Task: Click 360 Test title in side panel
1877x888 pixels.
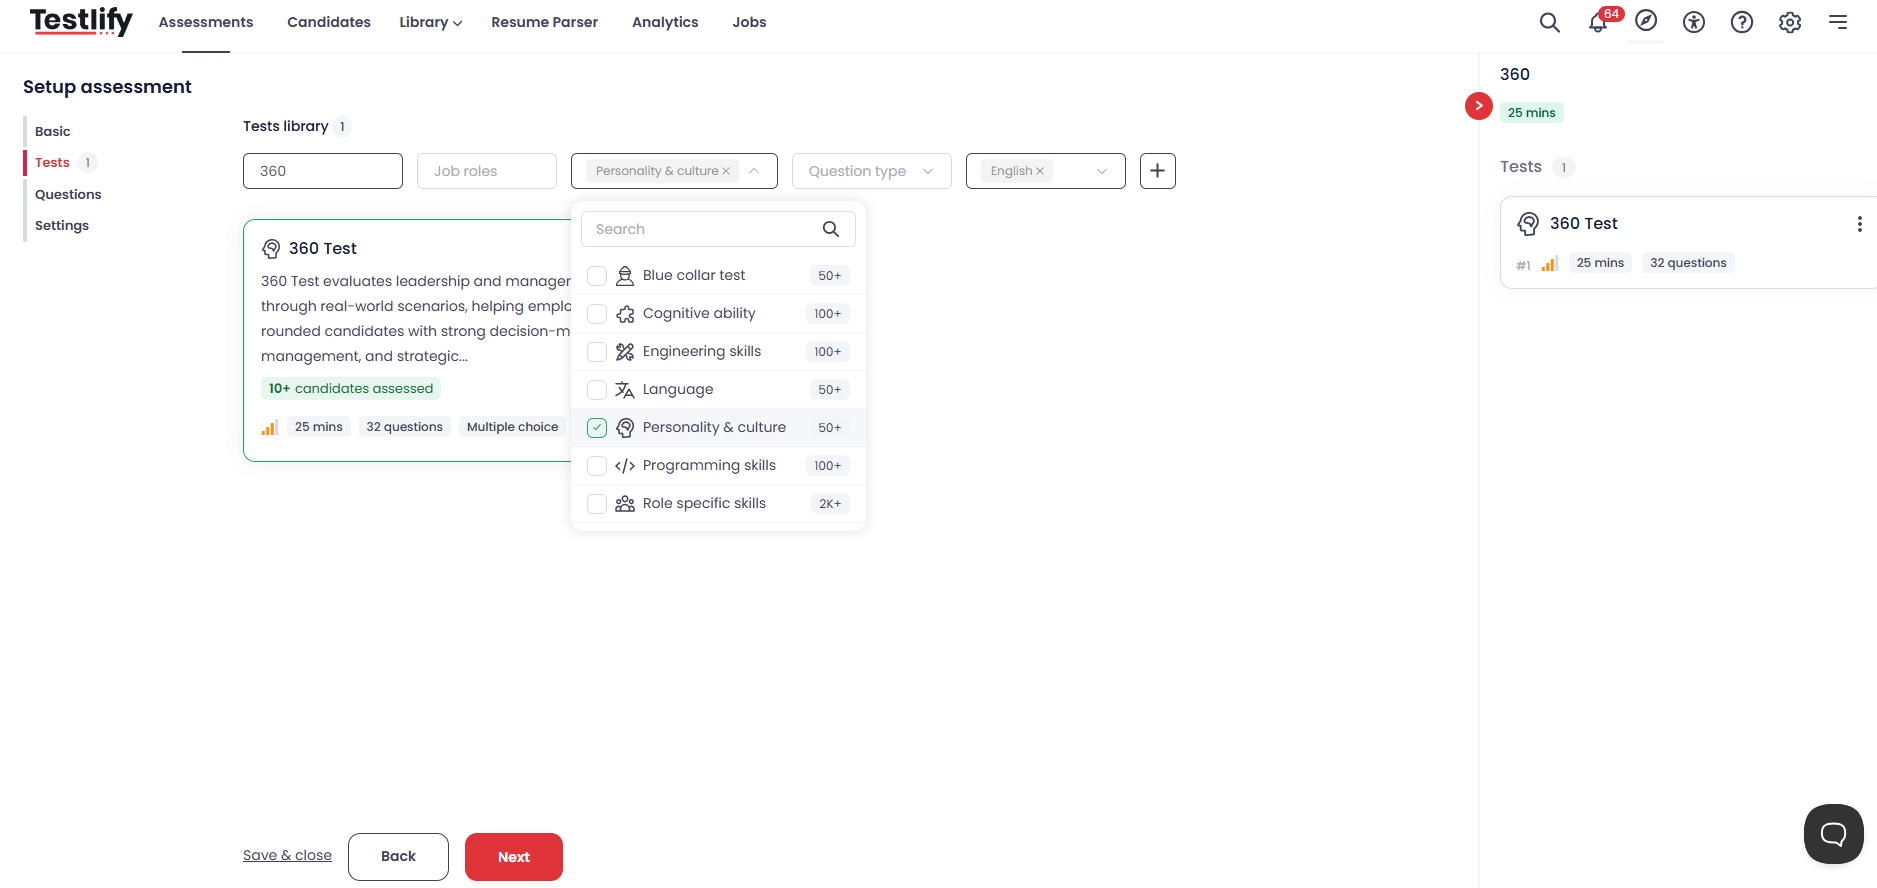Action: [1584, 223]
